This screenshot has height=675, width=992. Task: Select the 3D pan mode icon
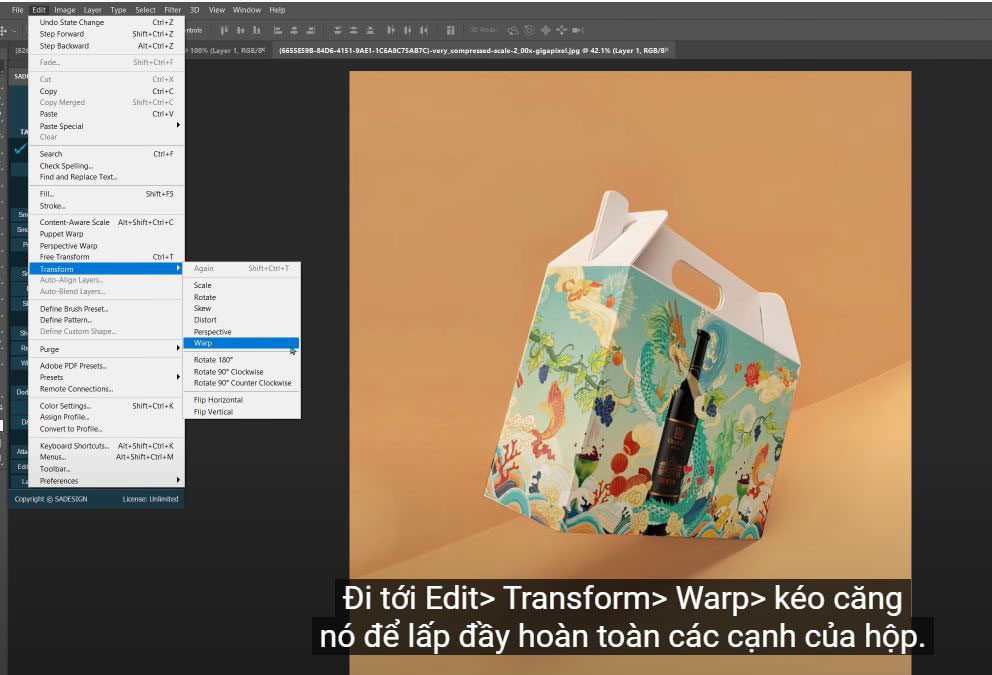coord(545,30)
